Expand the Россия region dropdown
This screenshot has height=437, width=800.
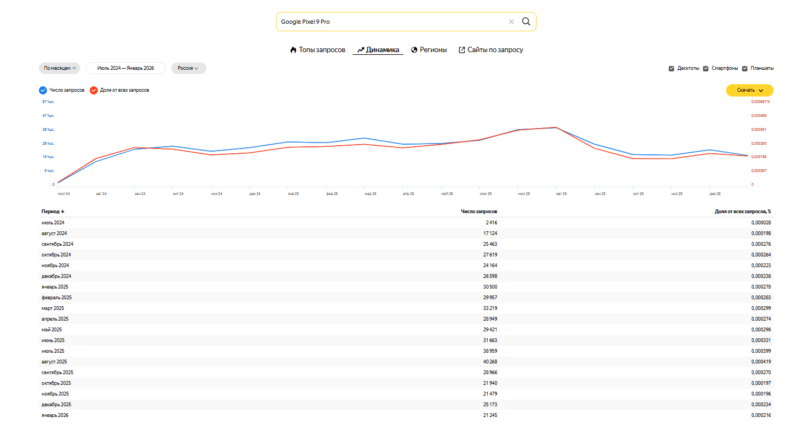tap(188, 68)
